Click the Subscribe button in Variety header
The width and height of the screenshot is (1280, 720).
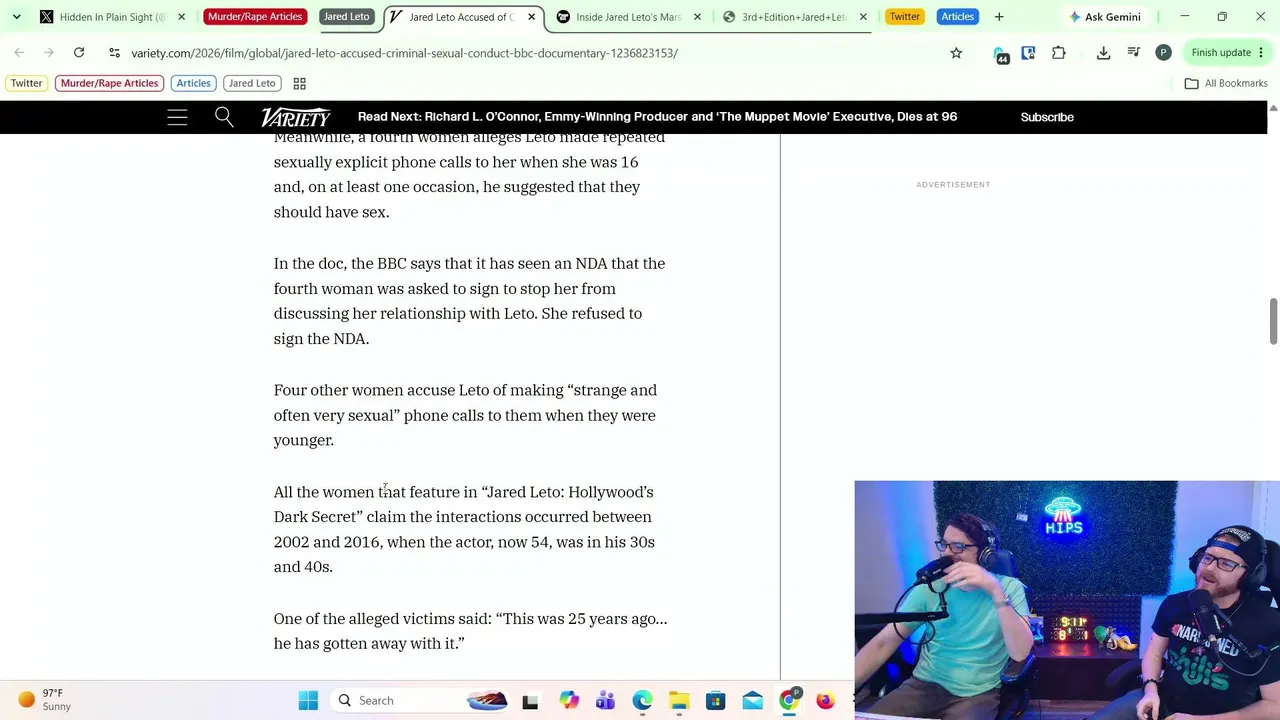coord(1047,117)
